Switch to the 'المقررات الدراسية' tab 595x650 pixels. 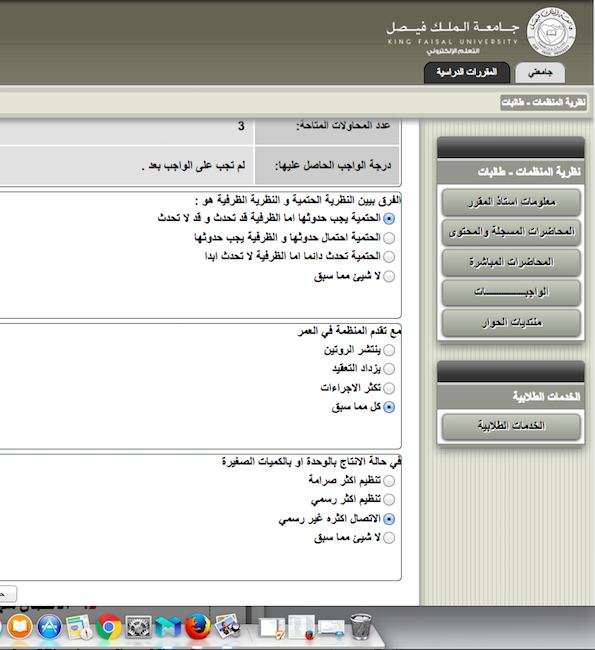click(466, 73)
